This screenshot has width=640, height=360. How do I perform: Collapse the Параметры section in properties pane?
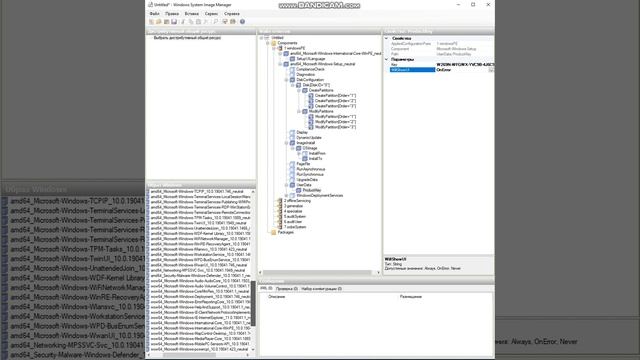[387, 59]
